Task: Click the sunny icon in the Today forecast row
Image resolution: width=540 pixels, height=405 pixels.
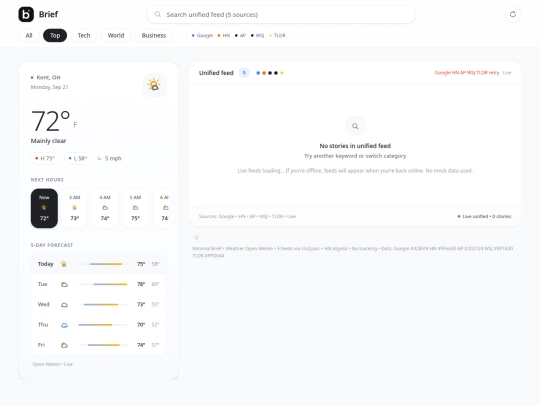Action: tap(64, 264)
